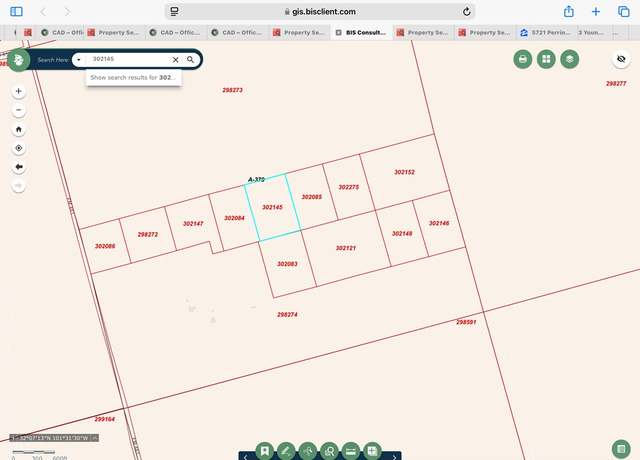This screenshot has height=460, width=640.
Task: Go to previous map extent
Action: (x=18, y=167)
